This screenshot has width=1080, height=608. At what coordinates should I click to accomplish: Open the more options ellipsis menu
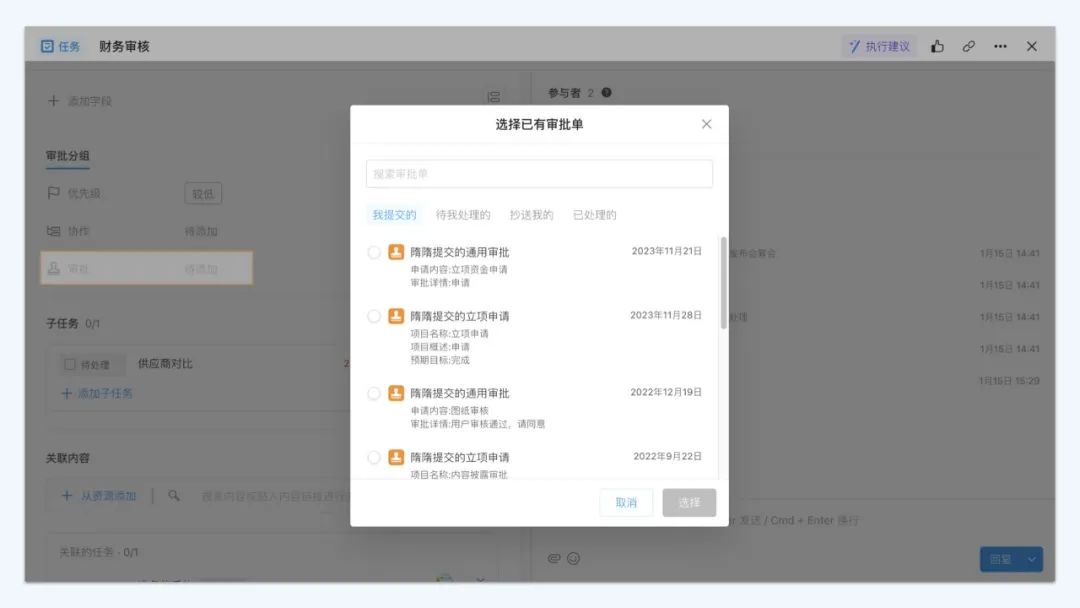click(x=1000, y=46)
